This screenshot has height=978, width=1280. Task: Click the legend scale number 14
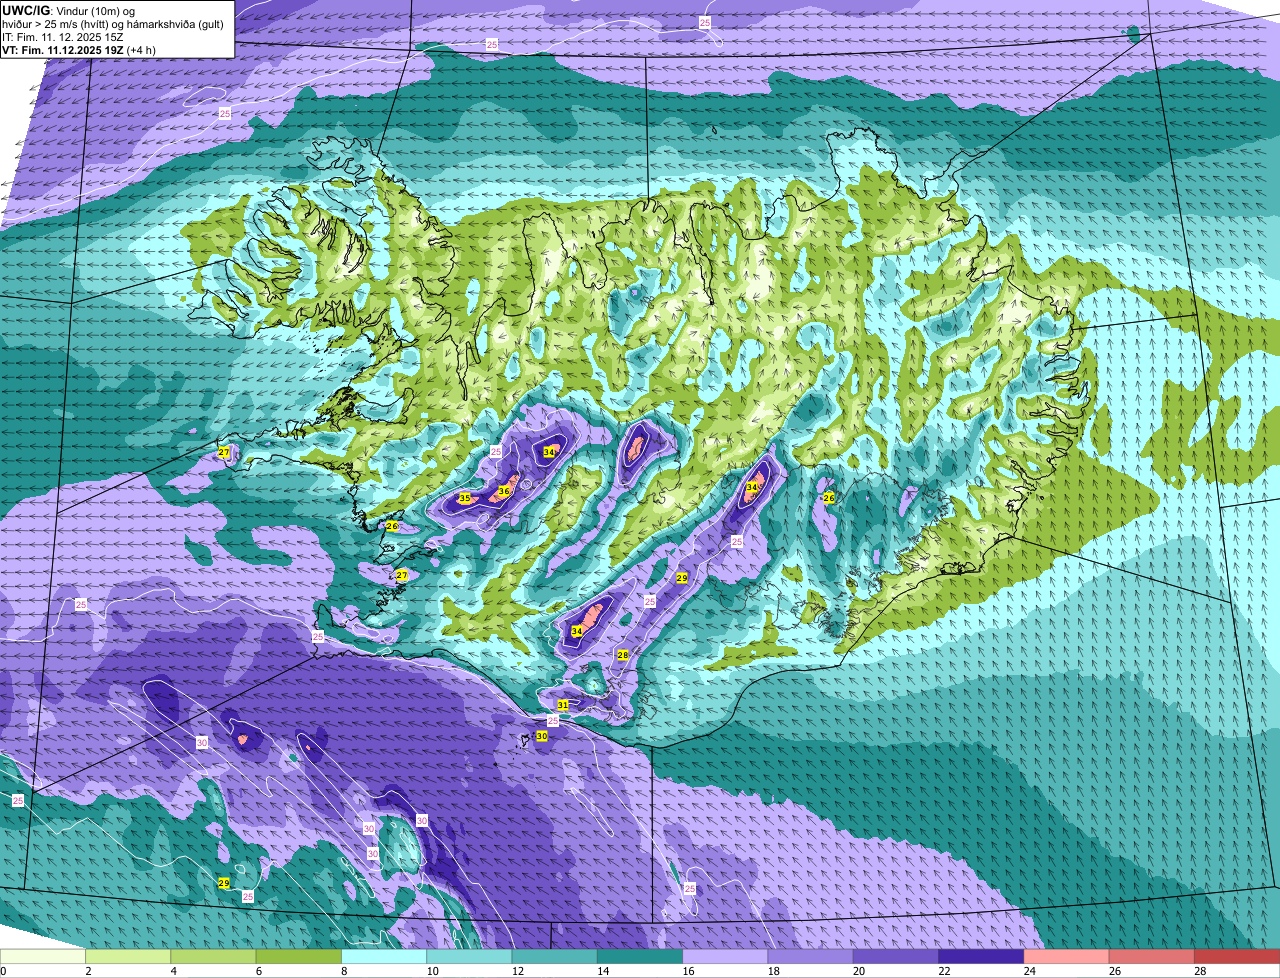tap(603, 971)
